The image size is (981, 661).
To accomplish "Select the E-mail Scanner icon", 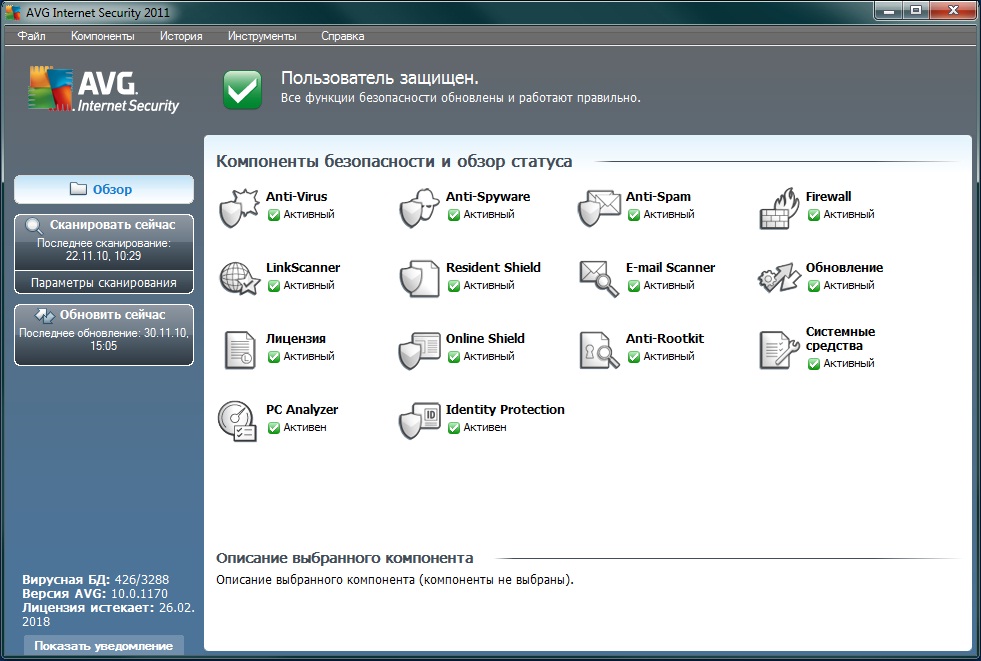I will [x=599, y=278].
